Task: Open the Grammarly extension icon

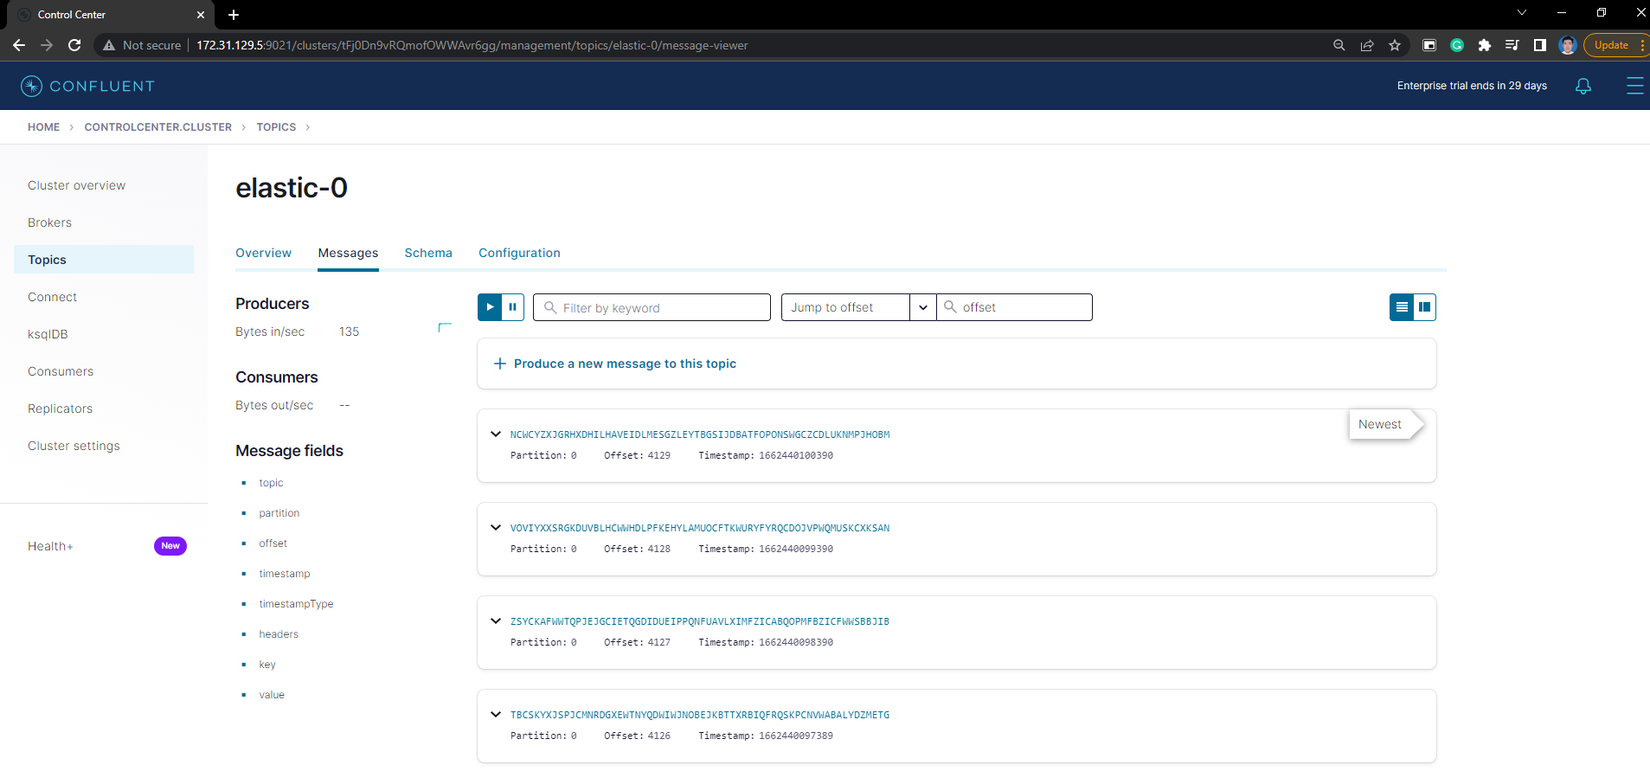Action: [1457, 45]
